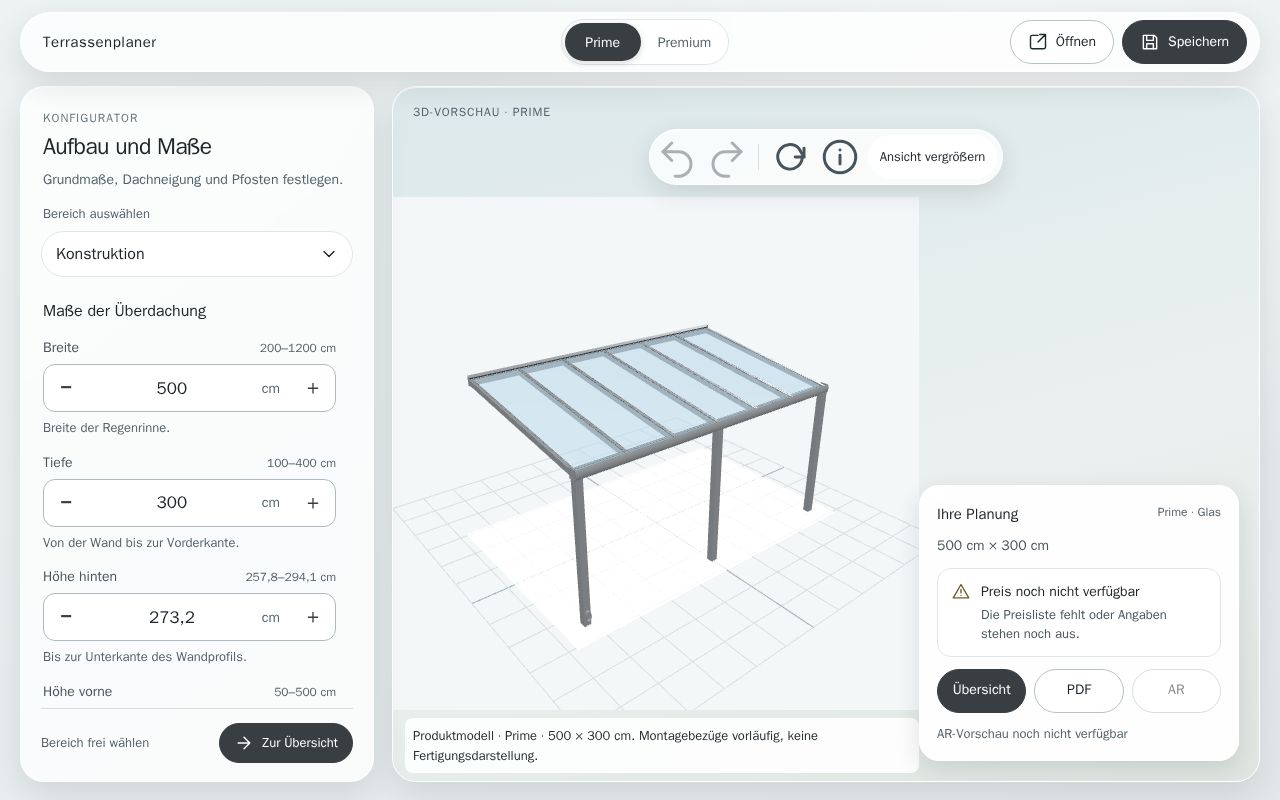
Task: Click the '257,8–294,1 cm' range text
Action: pyautogui.click(x=291, y=577)
